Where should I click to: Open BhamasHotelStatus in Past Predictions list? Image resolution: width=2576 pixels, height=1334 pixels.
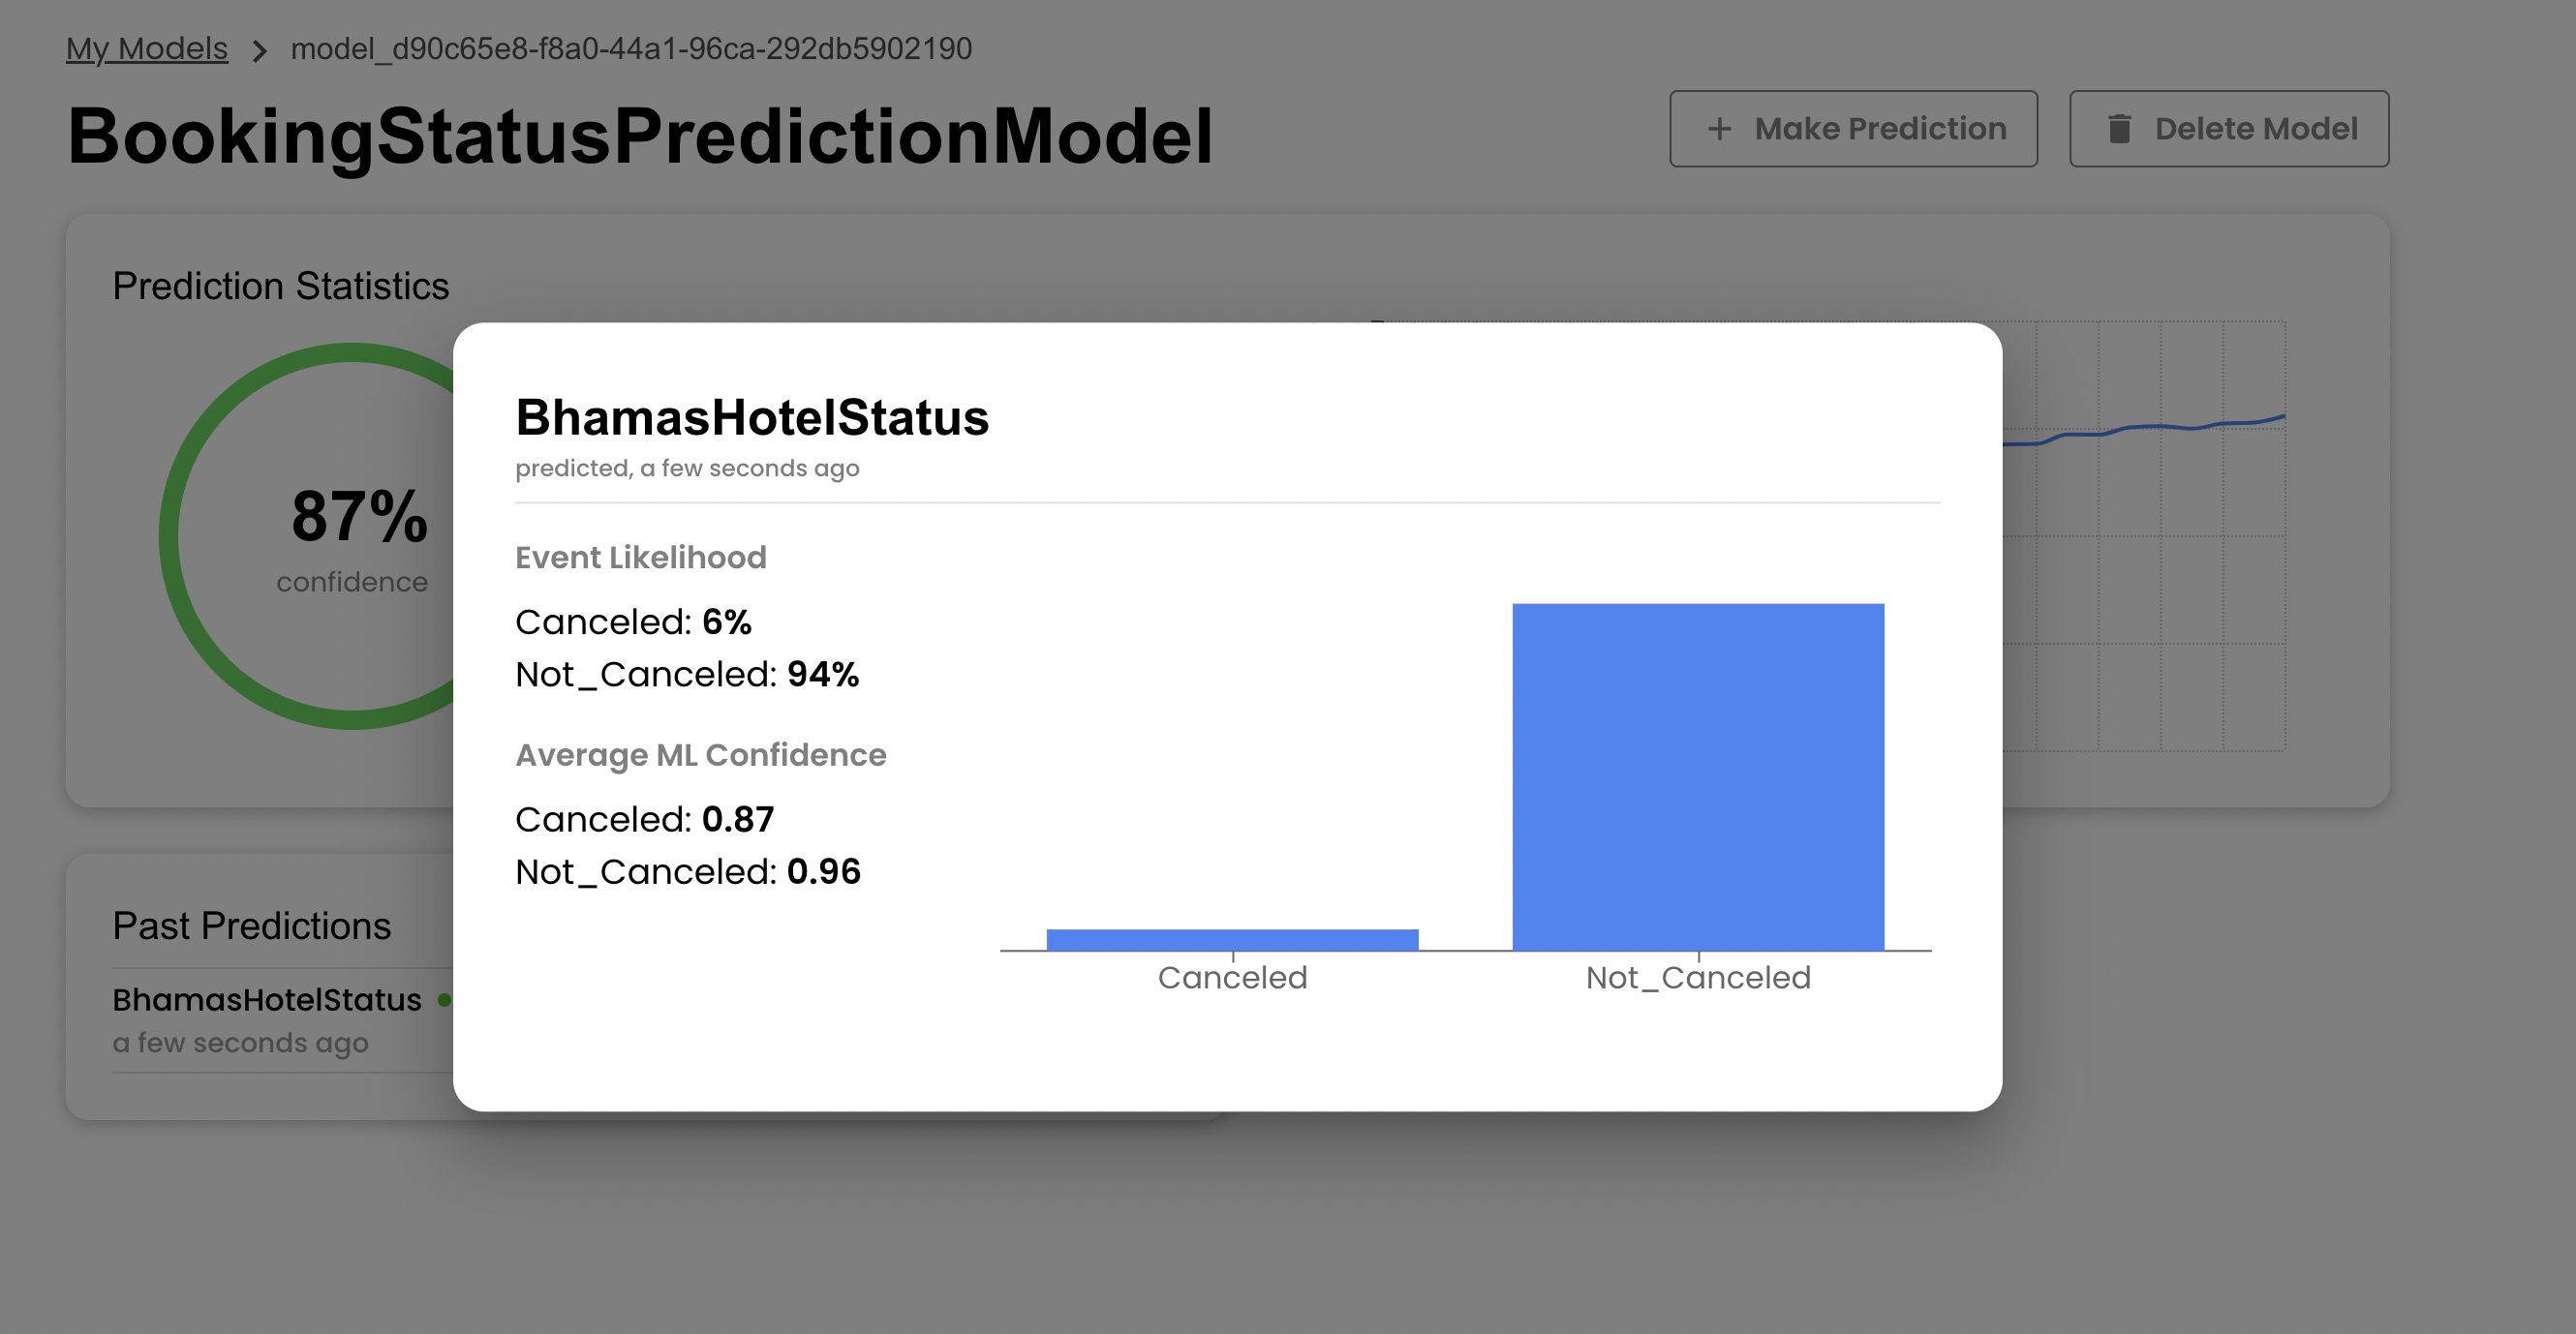point(267,999)
